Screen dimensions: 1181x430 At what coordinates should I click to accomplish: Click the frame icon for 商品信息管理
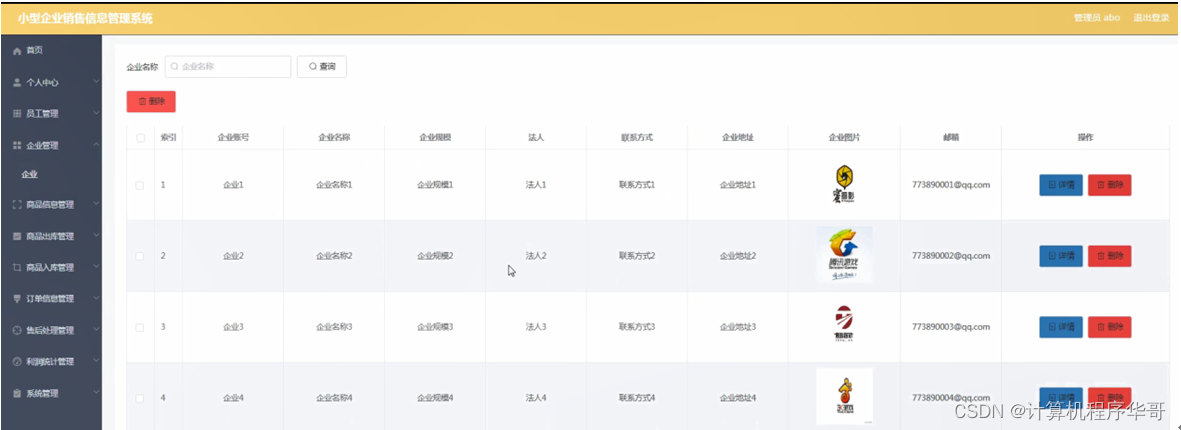pos(17,204)
